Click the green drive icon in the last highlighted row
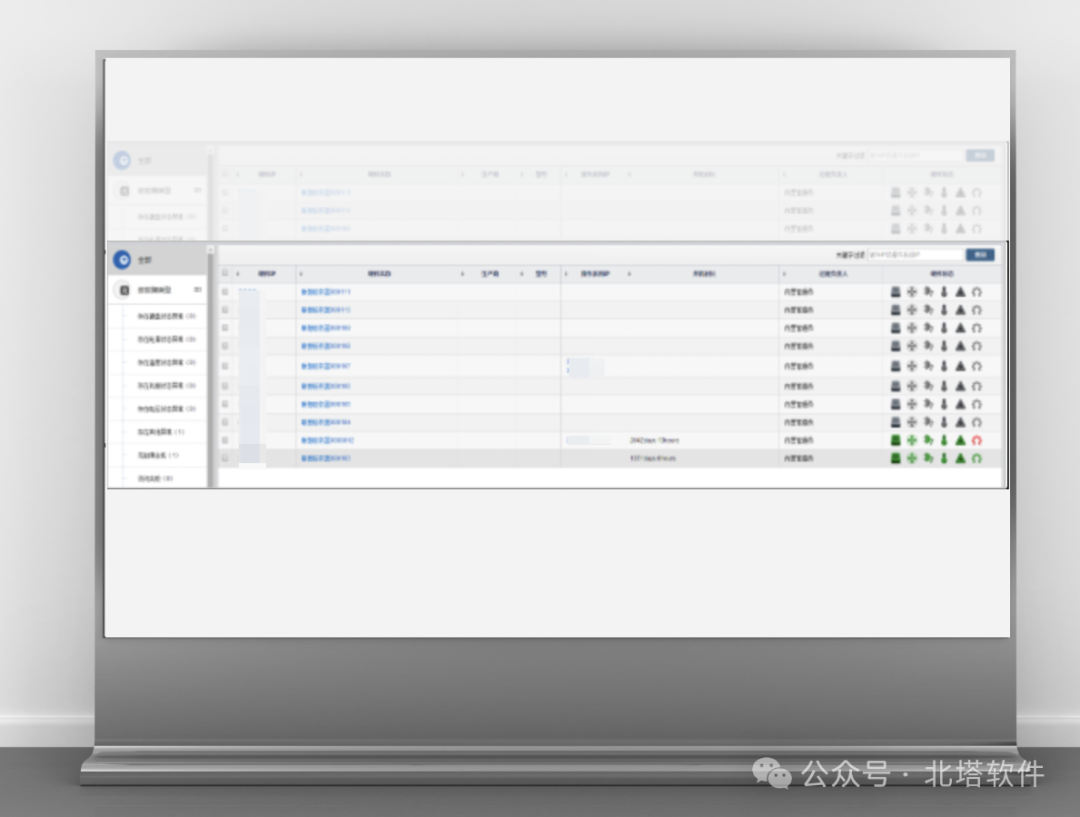Viewport: 1080px width, 817px height. pos(895,458)
